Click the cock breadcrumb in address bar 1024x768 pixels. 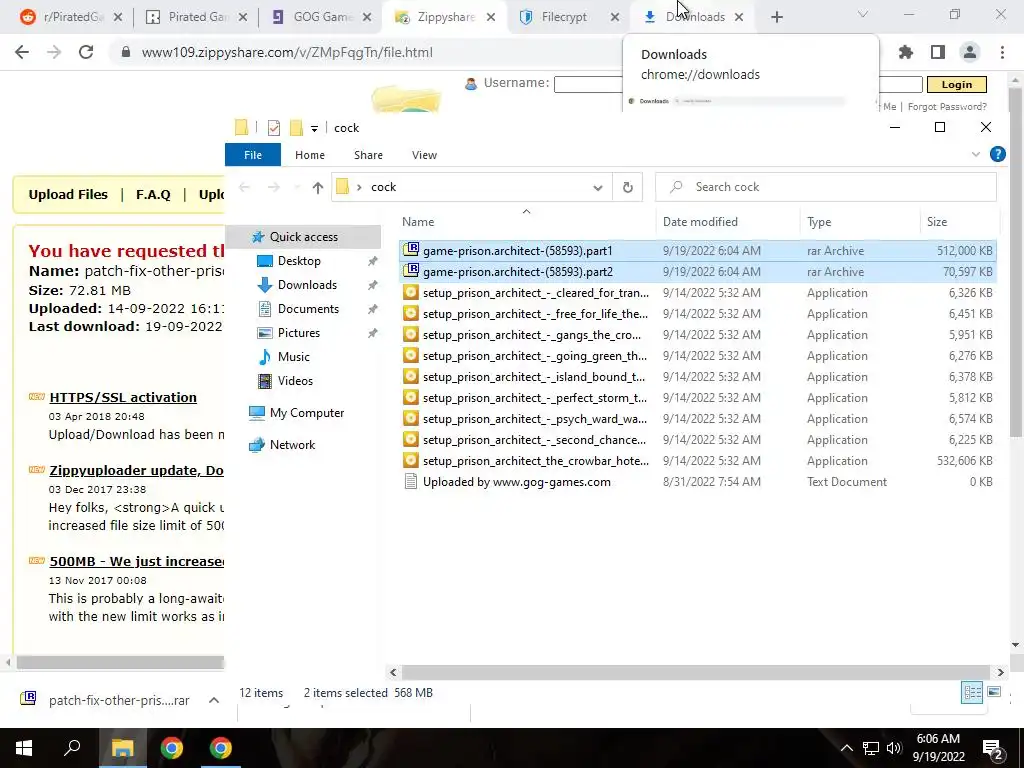[383, 187]
